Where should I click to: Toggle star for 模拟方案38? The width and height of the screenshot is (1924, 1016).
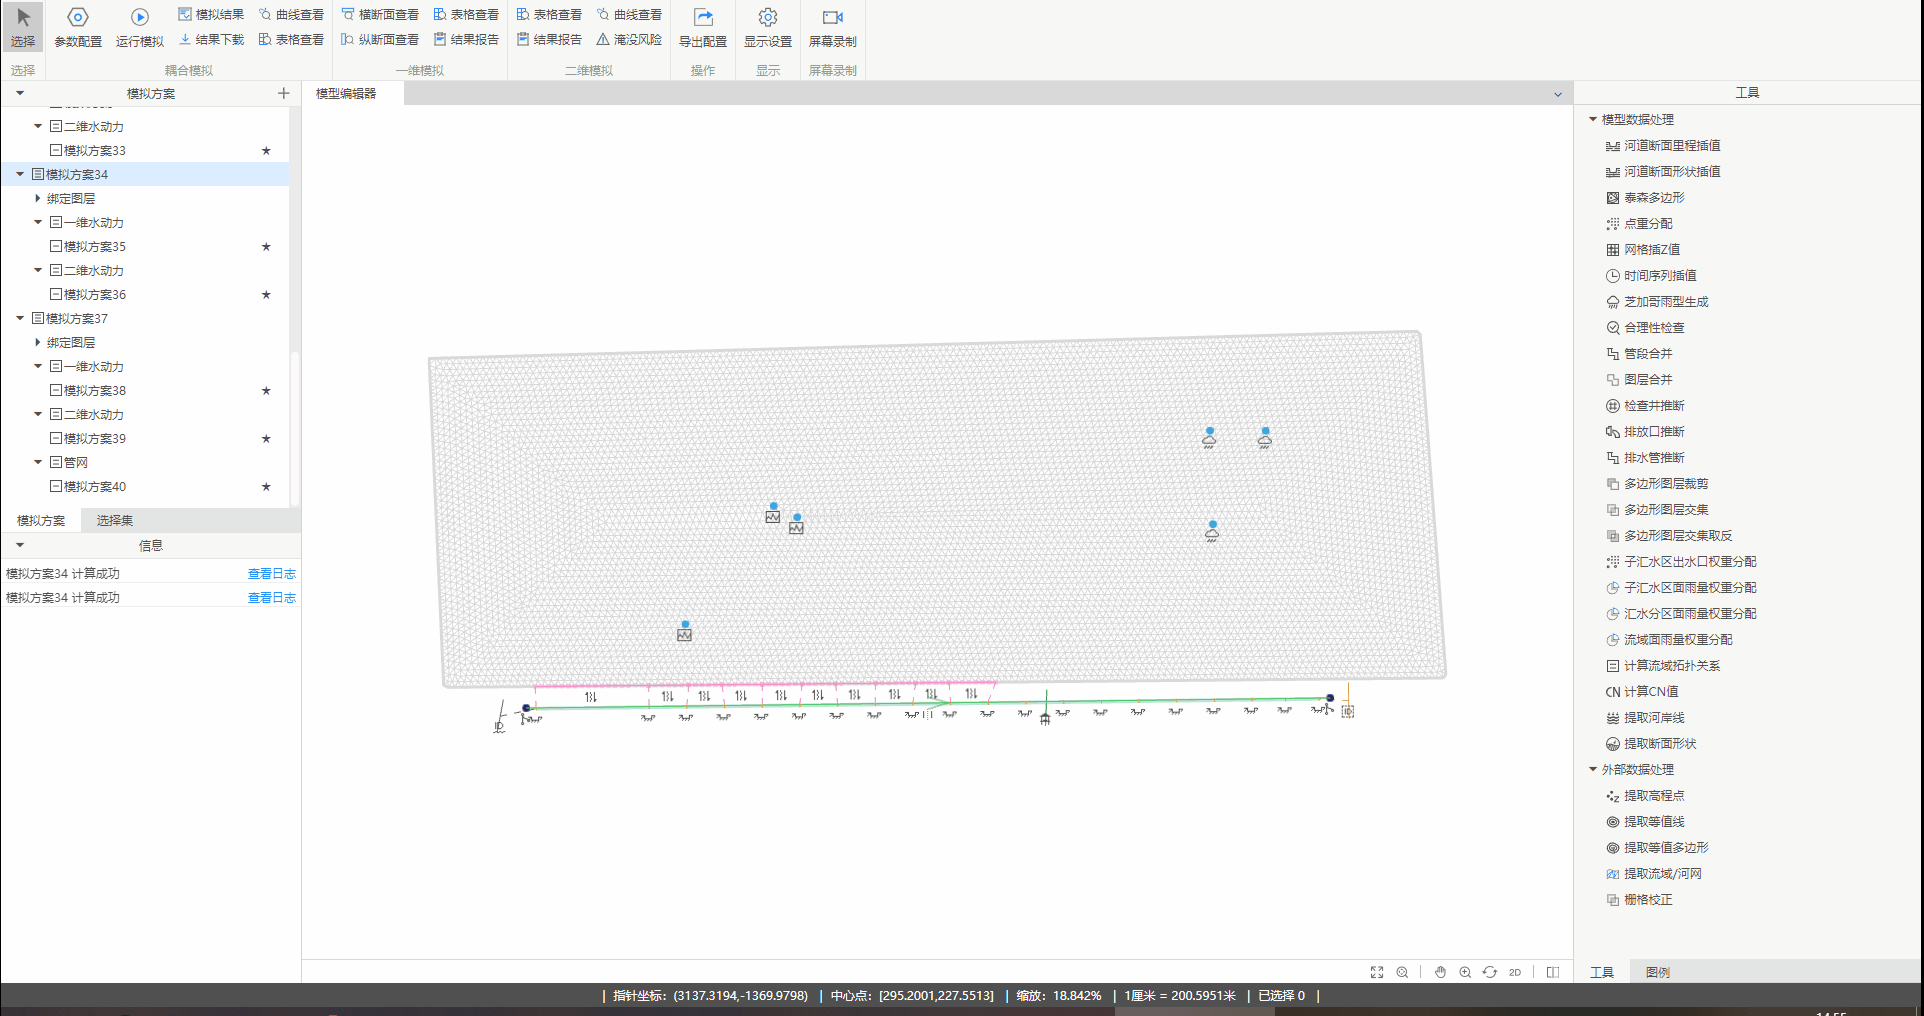point(266,390)
